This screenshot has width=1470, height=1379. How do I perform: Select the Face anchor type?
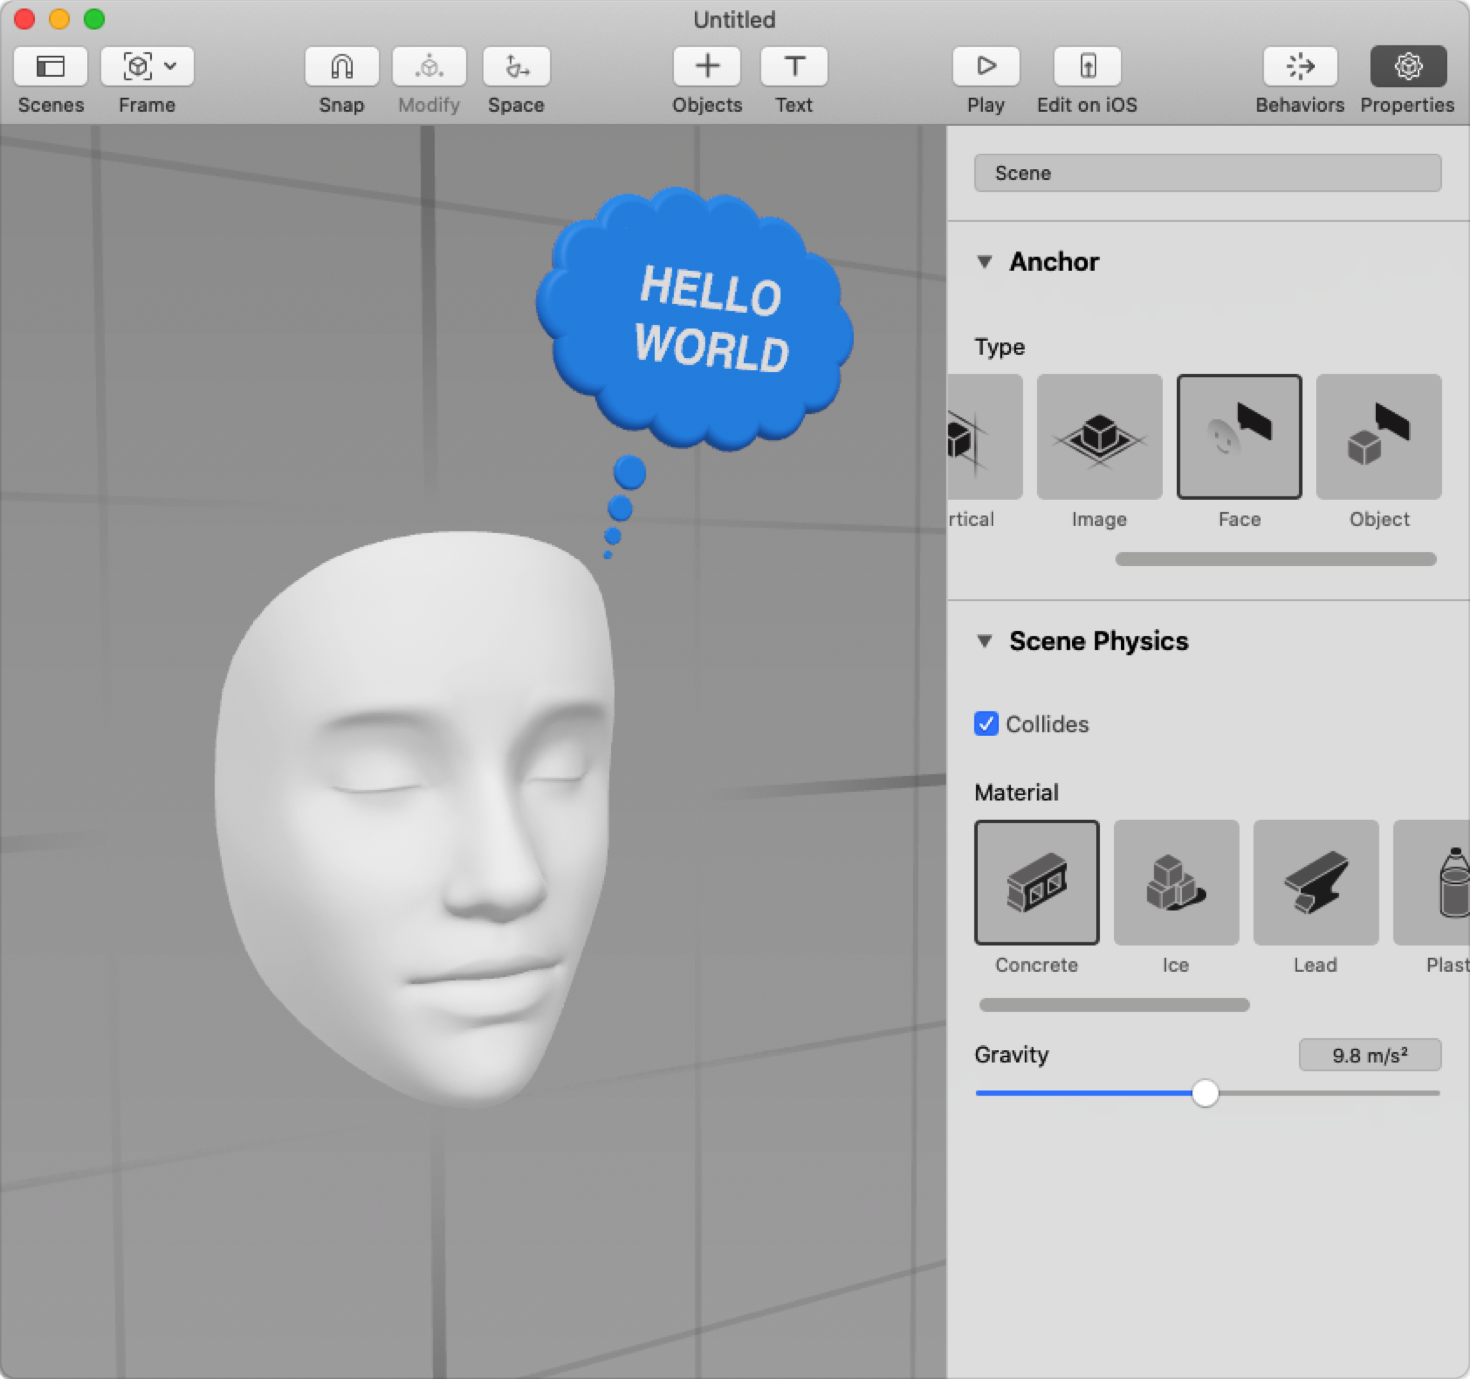click(1239, 436)
